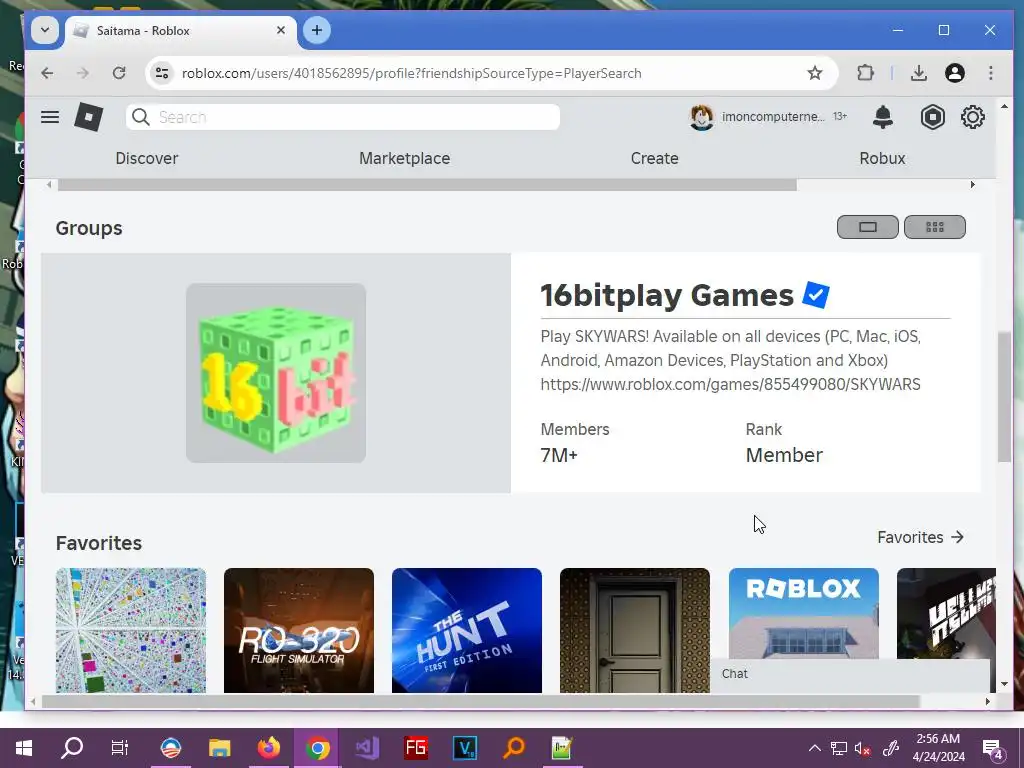The height and width of the screenshot is (768, 1024).
Task: Open the Discover tab
Action: point(147,158)
